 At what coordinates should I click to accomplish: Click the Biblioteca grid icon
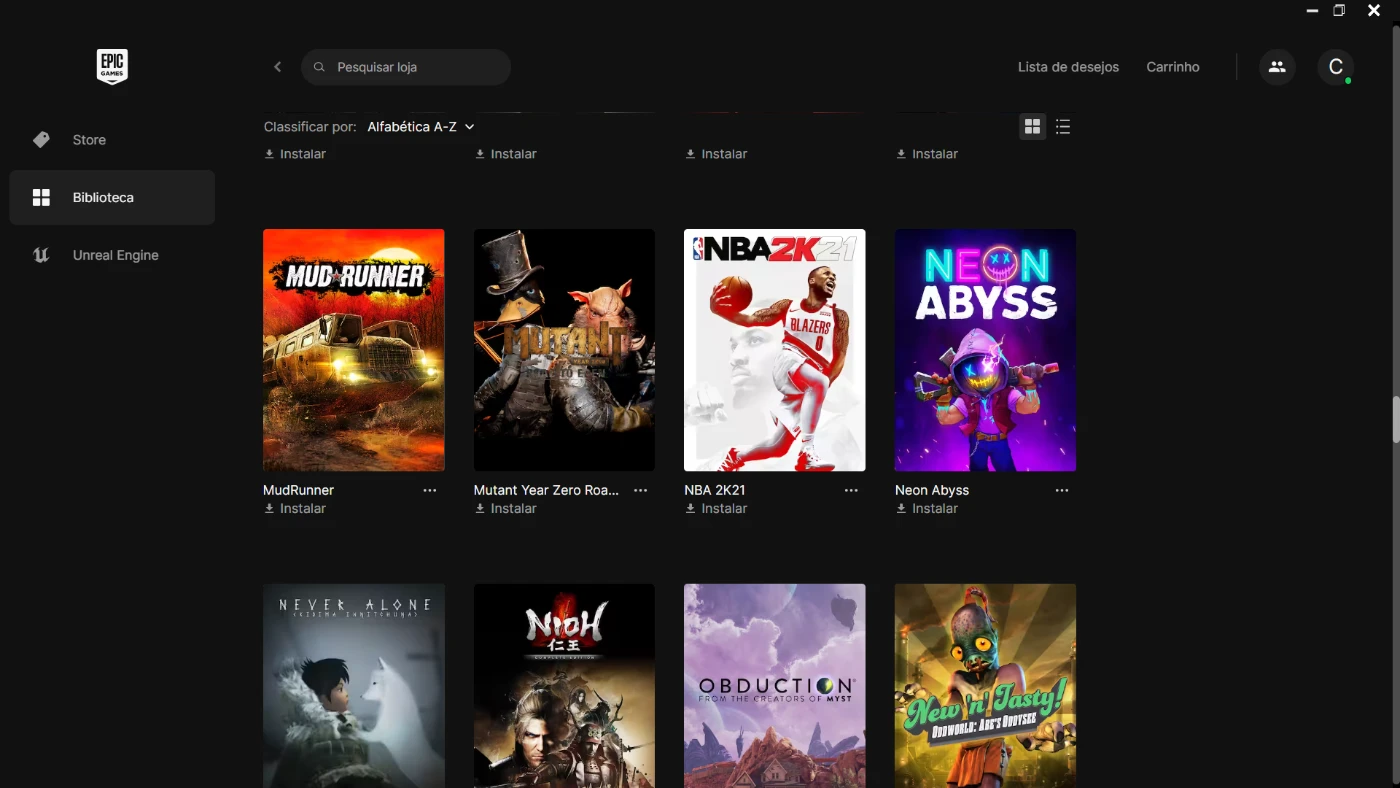coord(41,197)
